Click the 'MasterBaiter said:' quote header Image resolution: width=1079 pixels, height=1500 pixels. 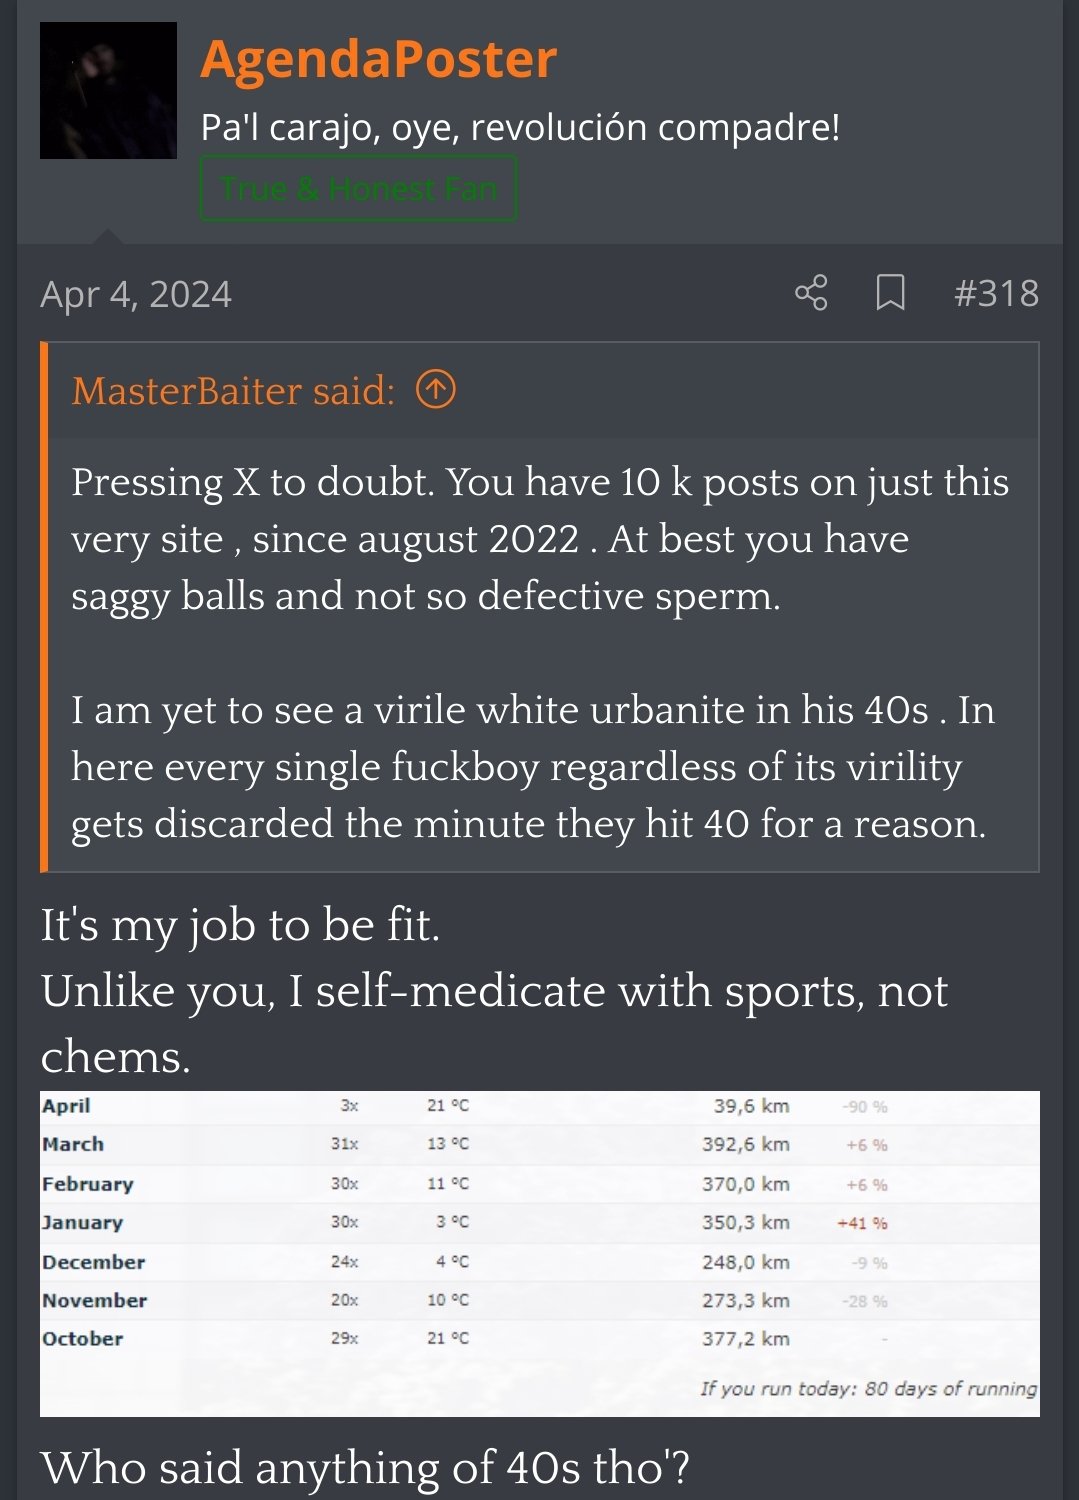point(233,391)
